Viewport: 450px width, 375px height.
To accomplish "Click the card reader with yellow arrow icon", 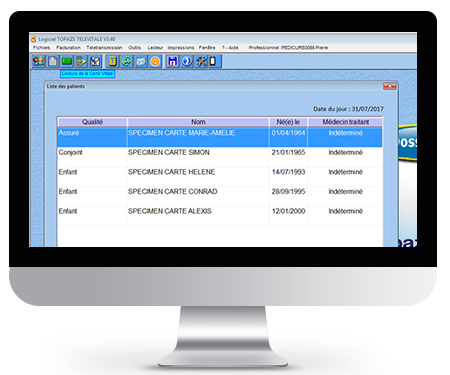I will click(81, 61).
